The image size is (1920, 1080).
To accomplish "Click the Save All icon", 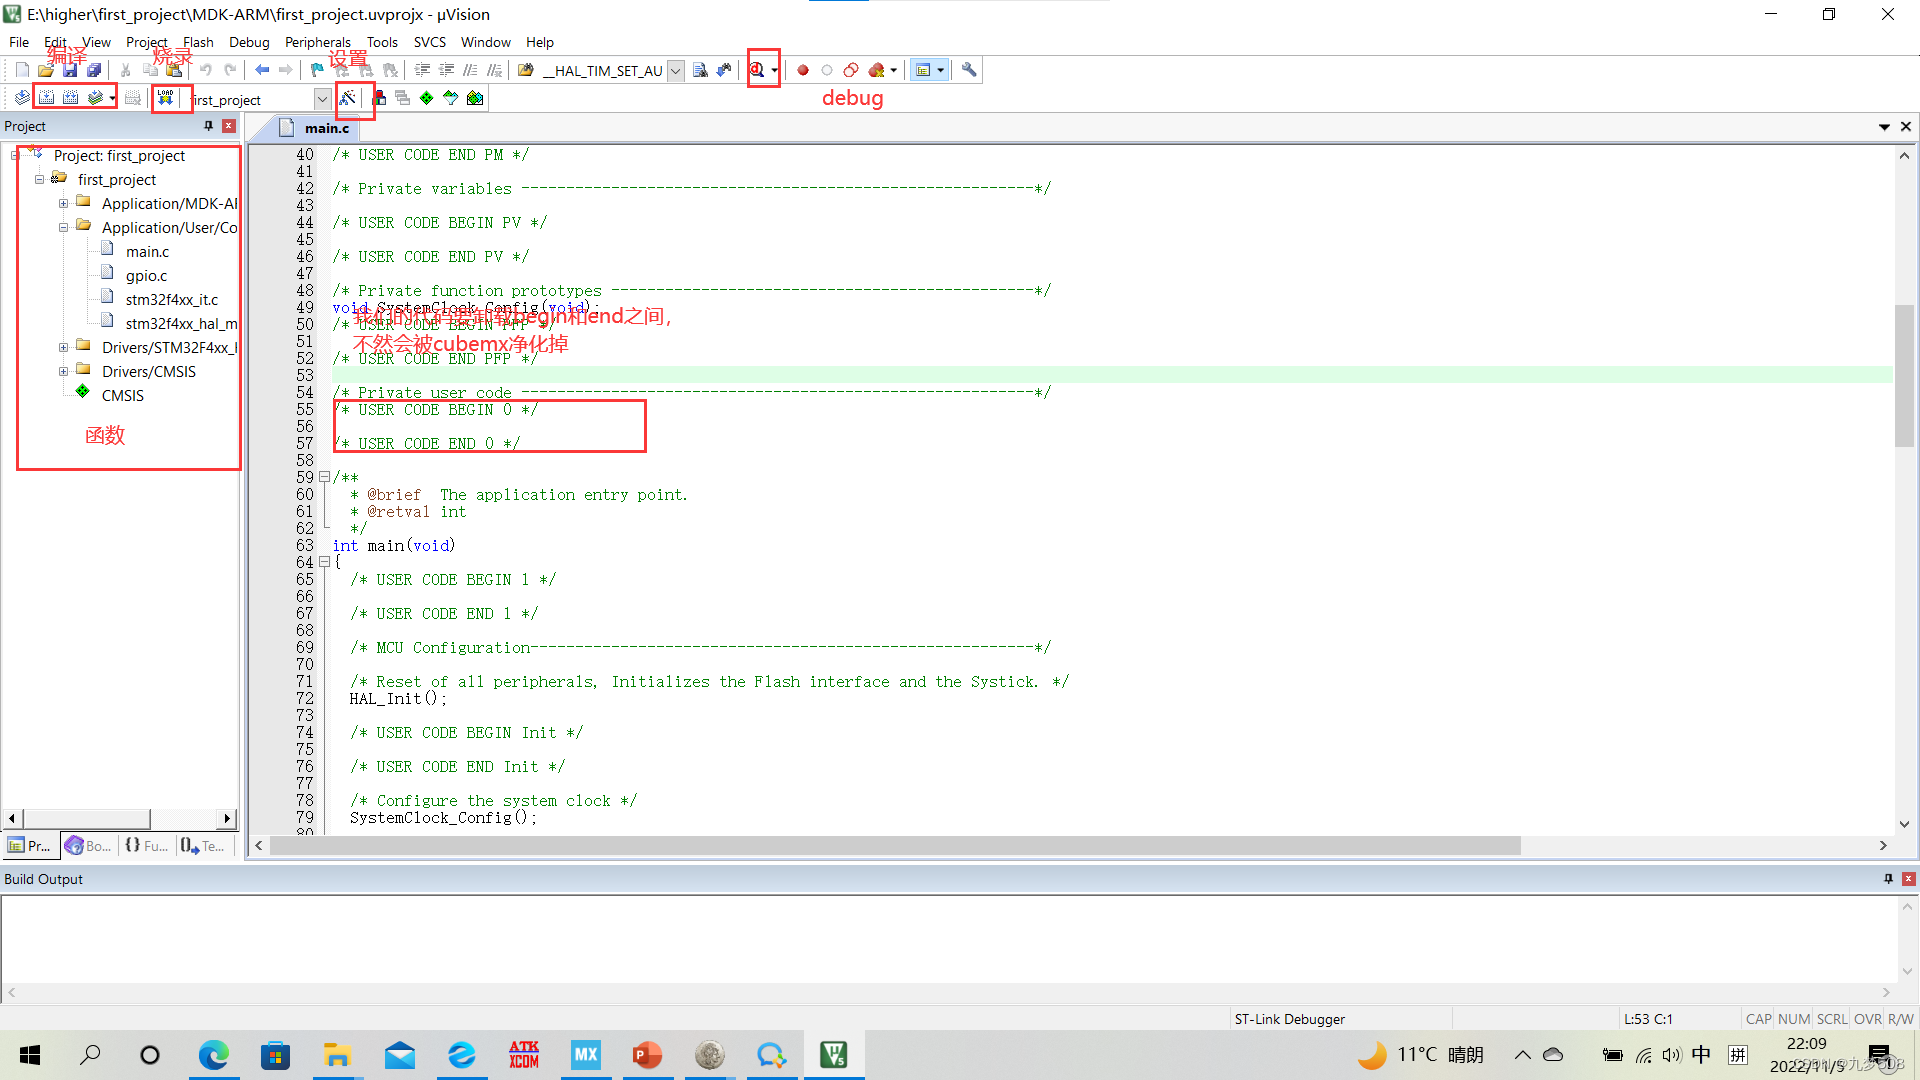I will tap(94, 70).
